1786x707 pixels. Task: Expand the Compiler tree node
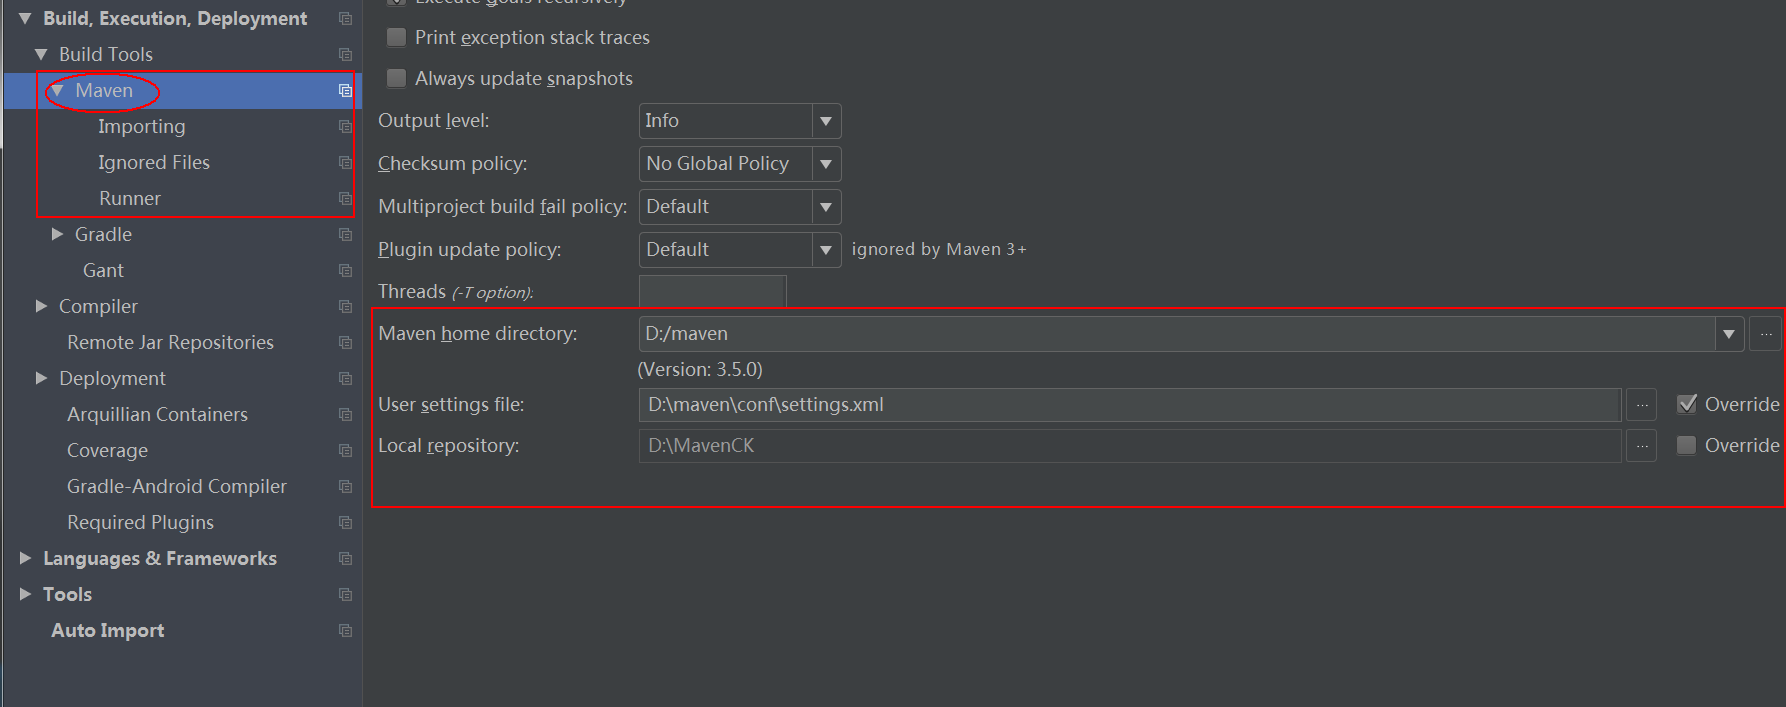pos(41,306)
